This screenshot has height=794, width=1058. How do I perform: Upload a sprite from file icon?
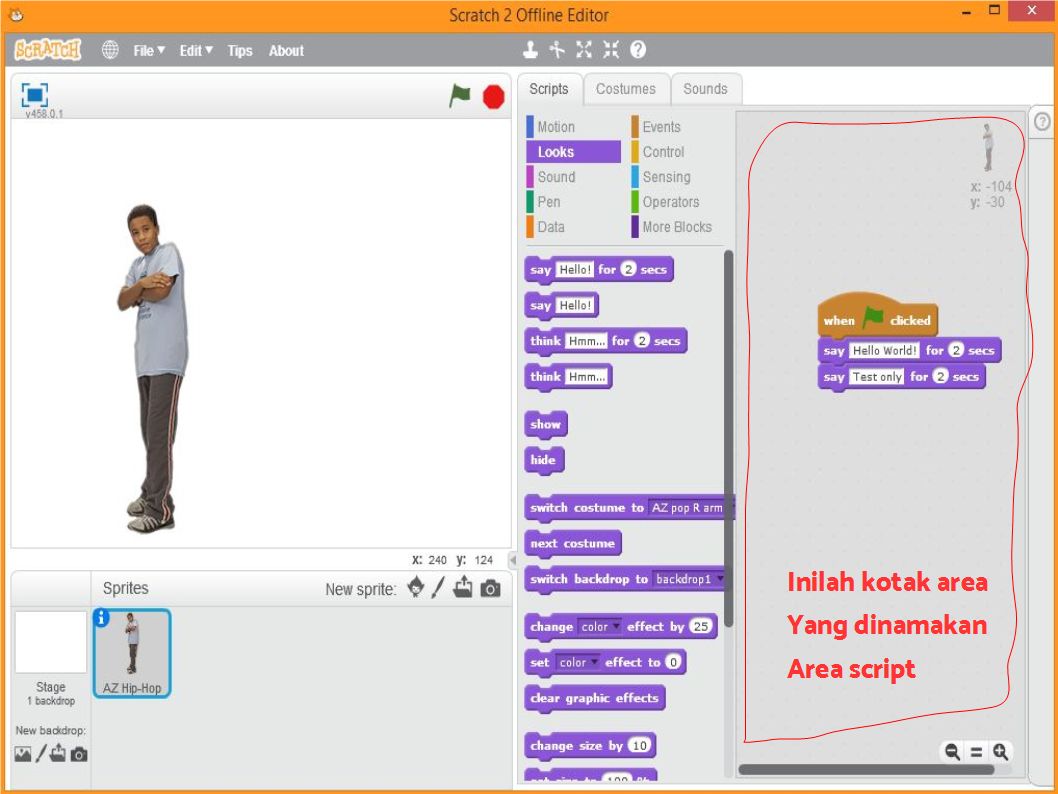[x=461, y=589]
